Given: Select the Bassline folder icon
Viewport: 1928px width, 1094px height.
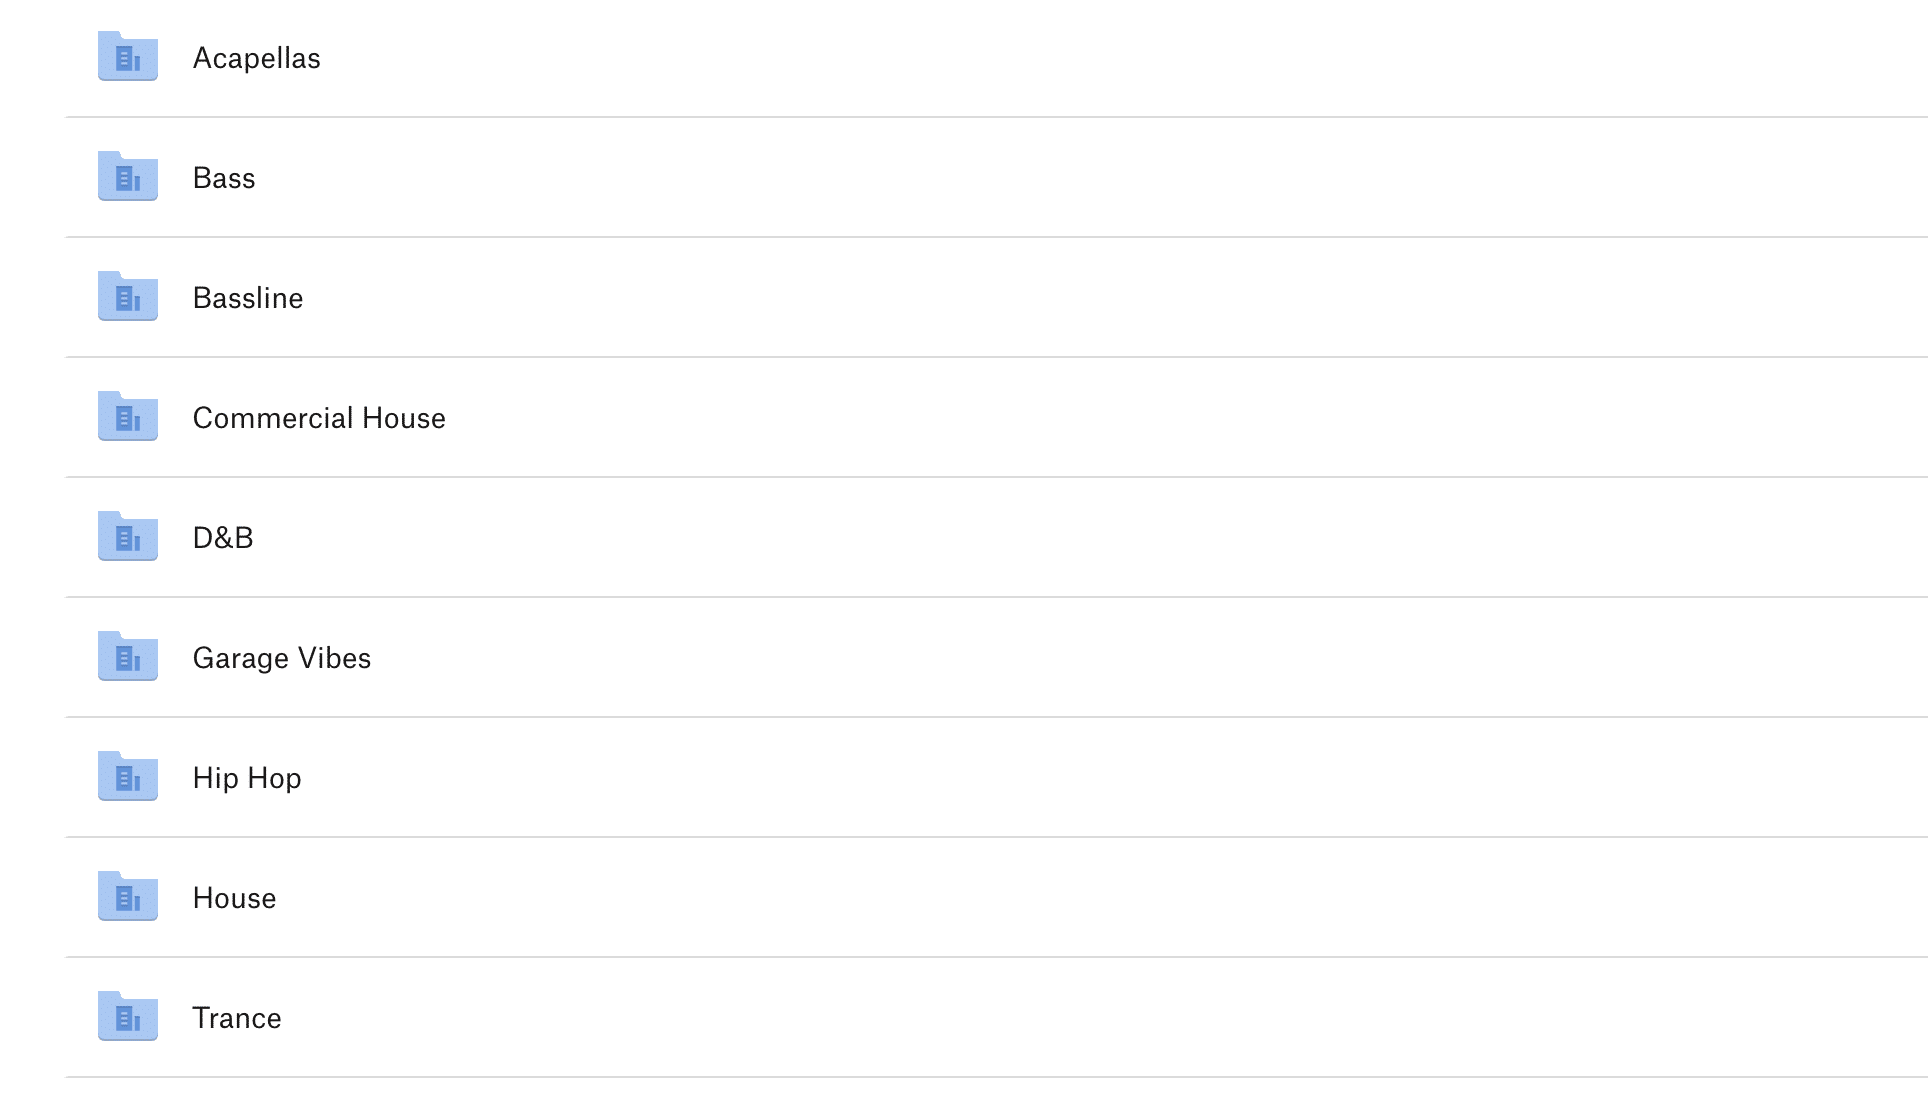Looking at the screenshot, I should click(128, 297).
